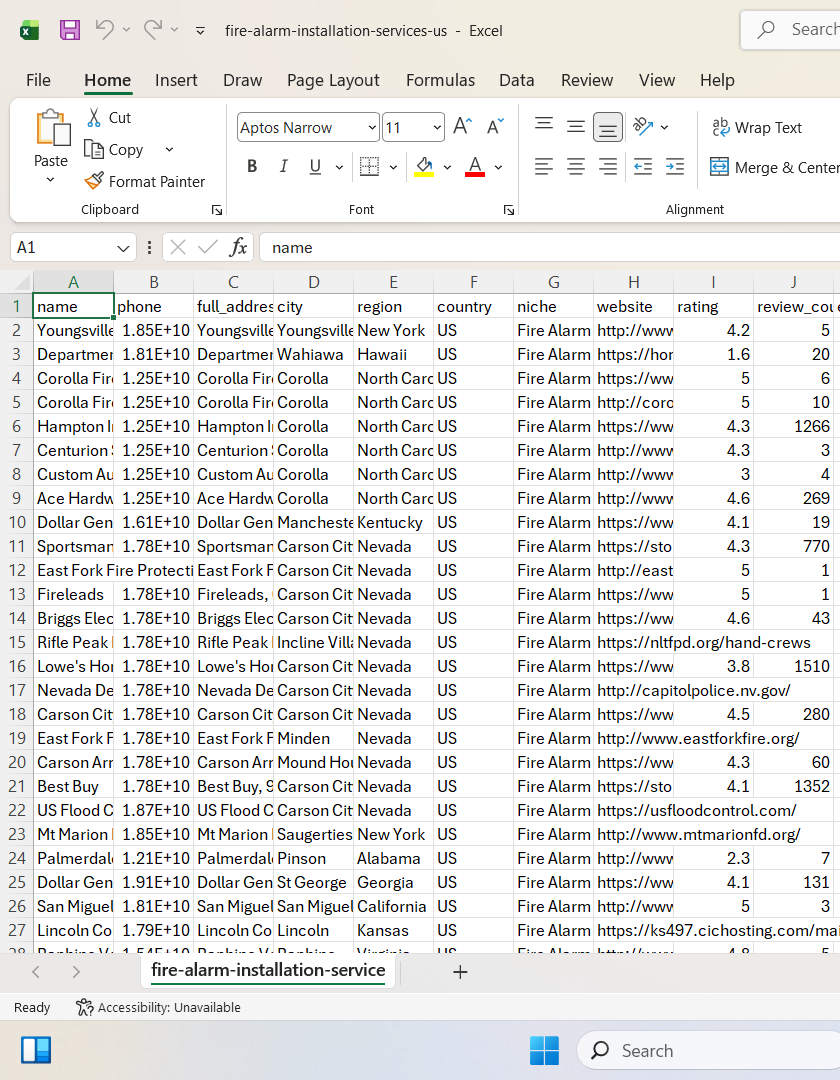
Task: Increase the font size
Action: coord(463,127)
